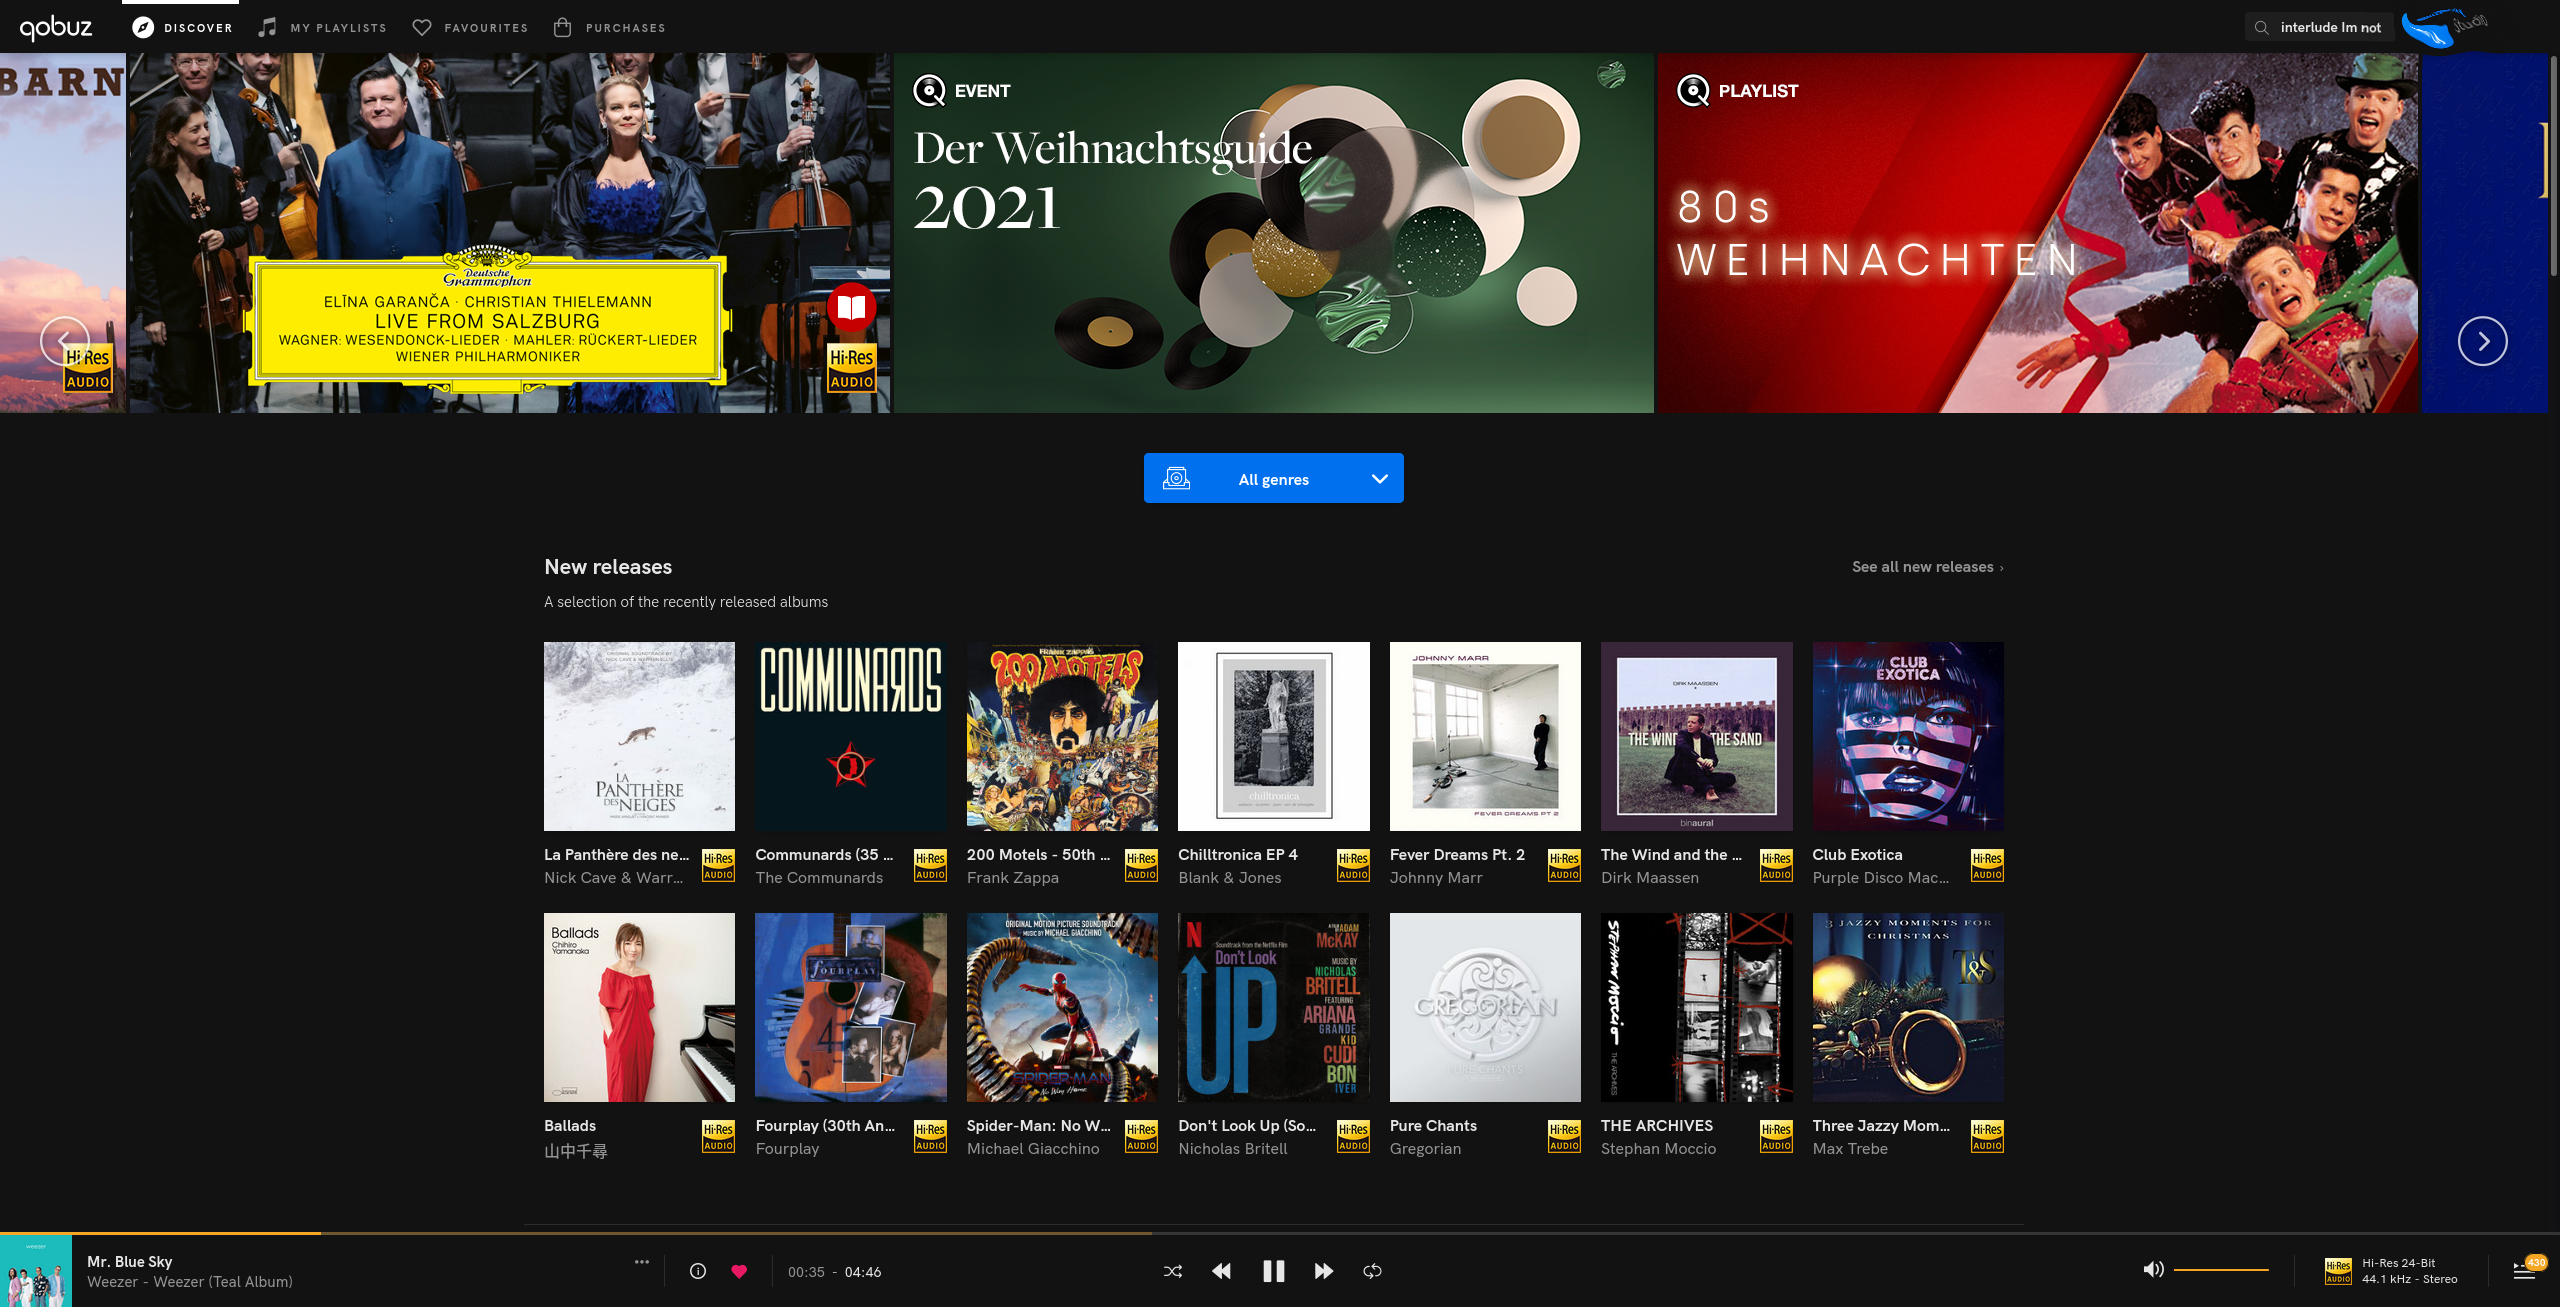Viewport: 2560px width, 1307px height.
Task: Skip to previous track
Action: point(1221,1271)
